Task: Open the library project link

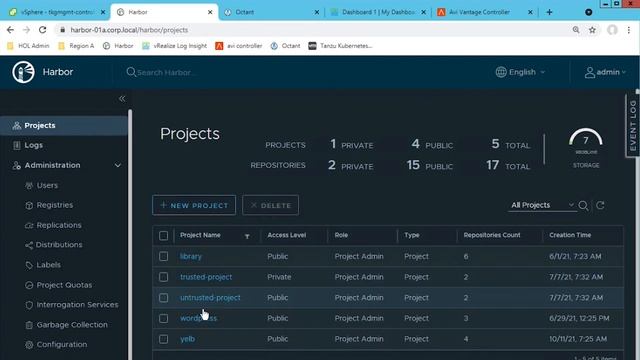Action: tap(191, 256)
